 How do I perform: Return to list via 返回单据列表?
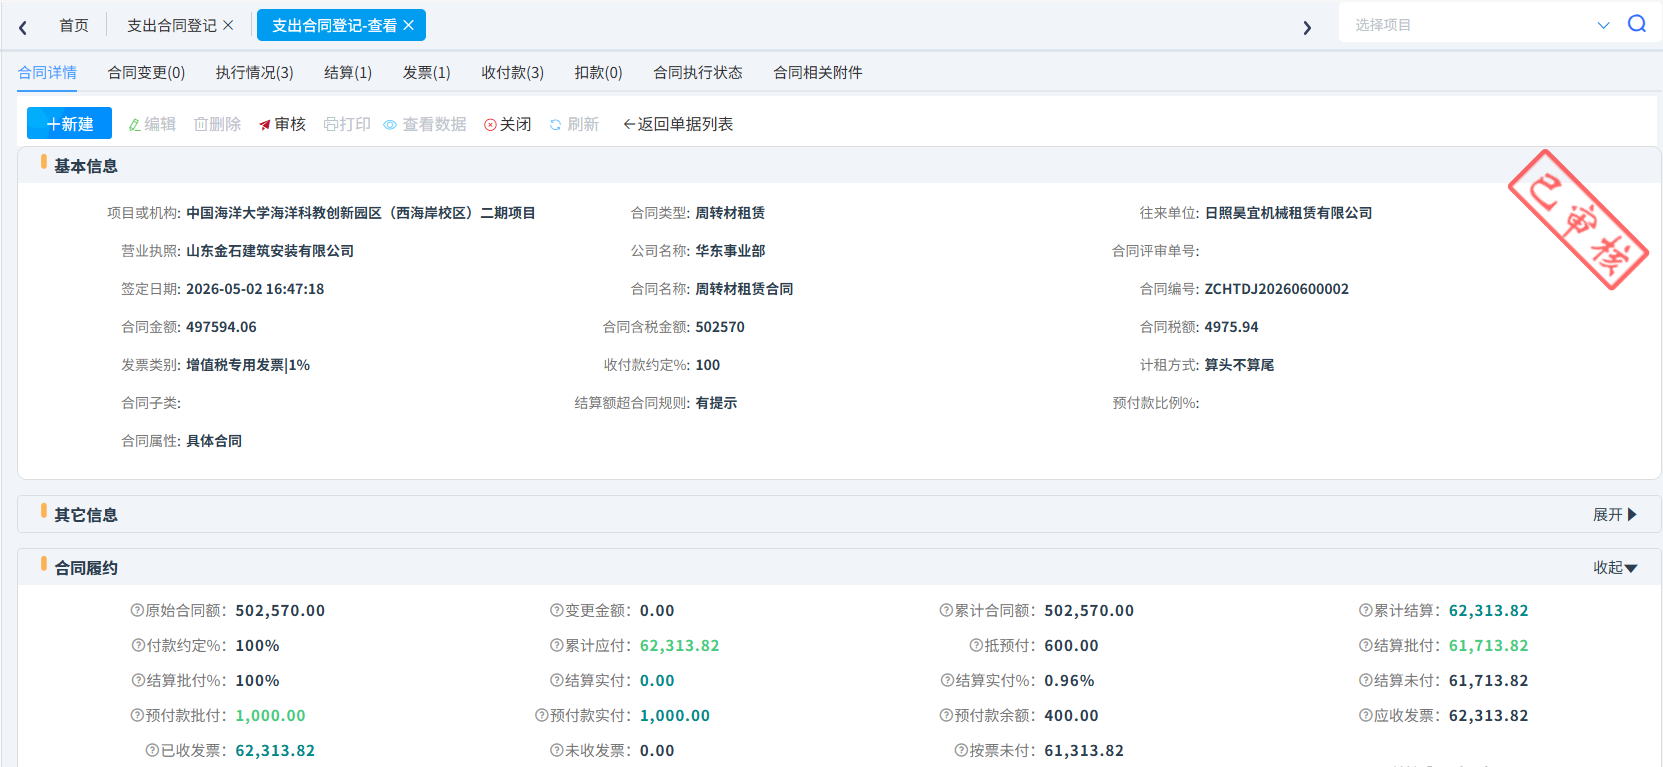(678, 124)
